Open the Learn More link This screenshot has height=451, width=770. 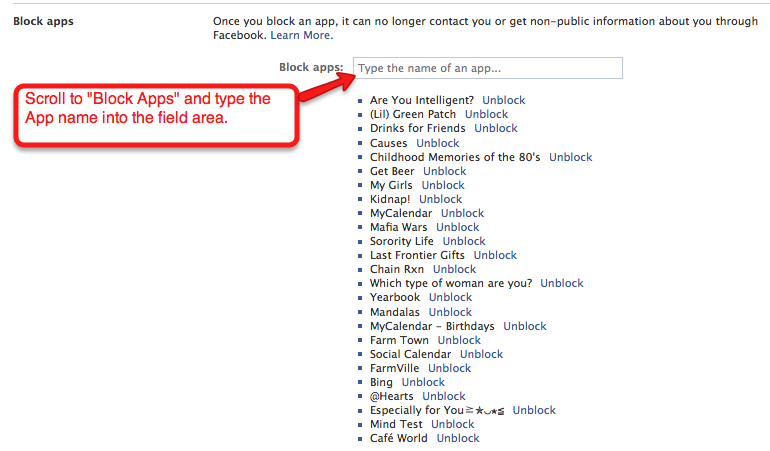click(x=300, y=35)
